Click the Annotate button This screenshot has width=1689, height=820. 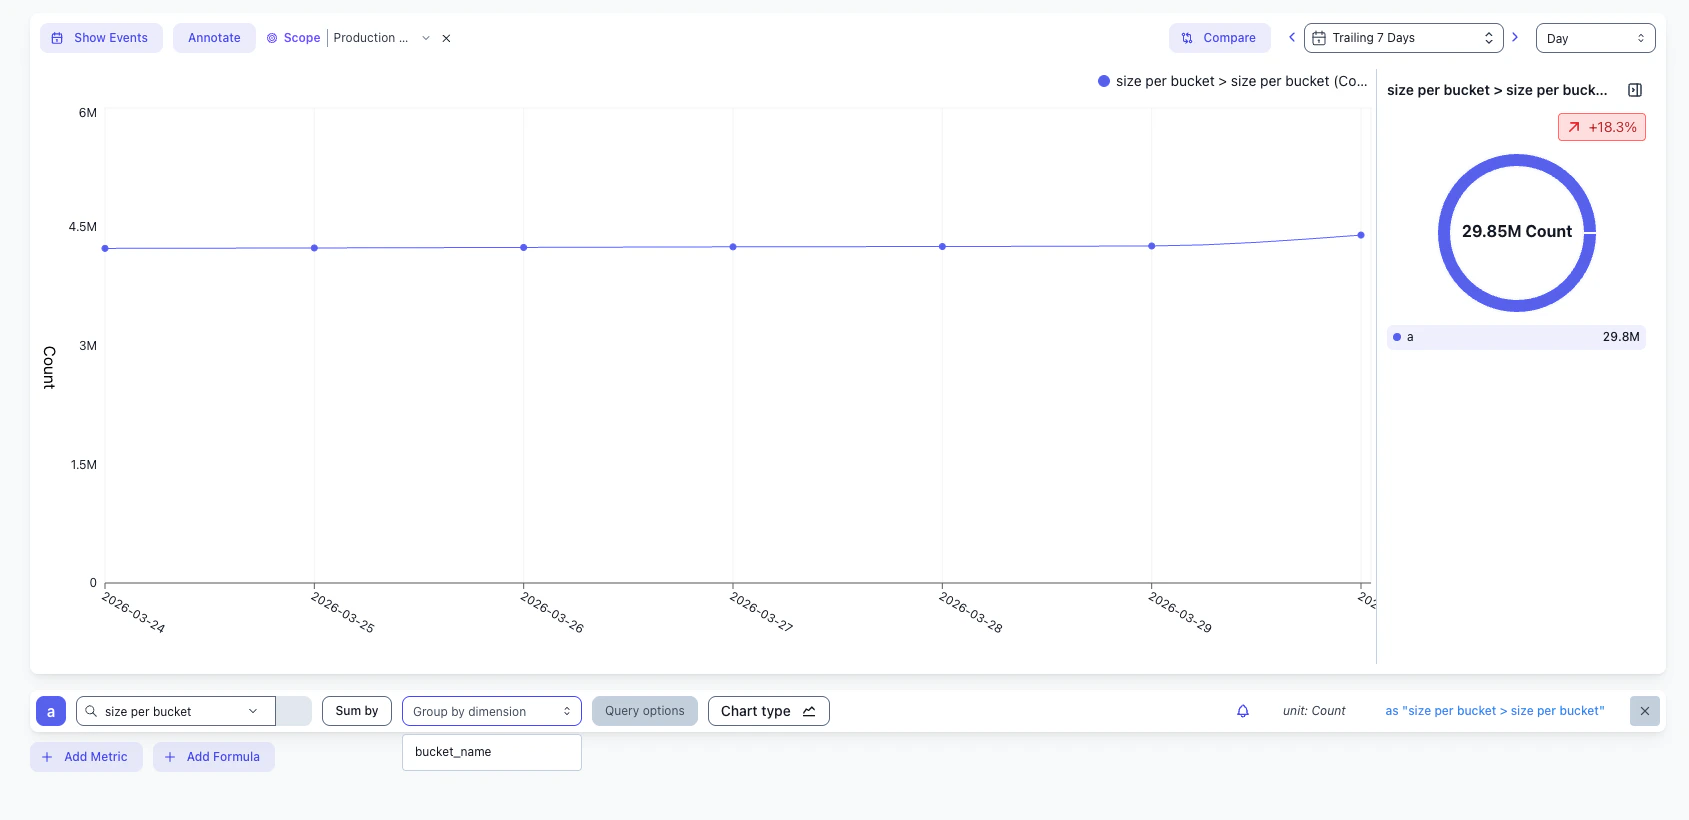point(214,38)
